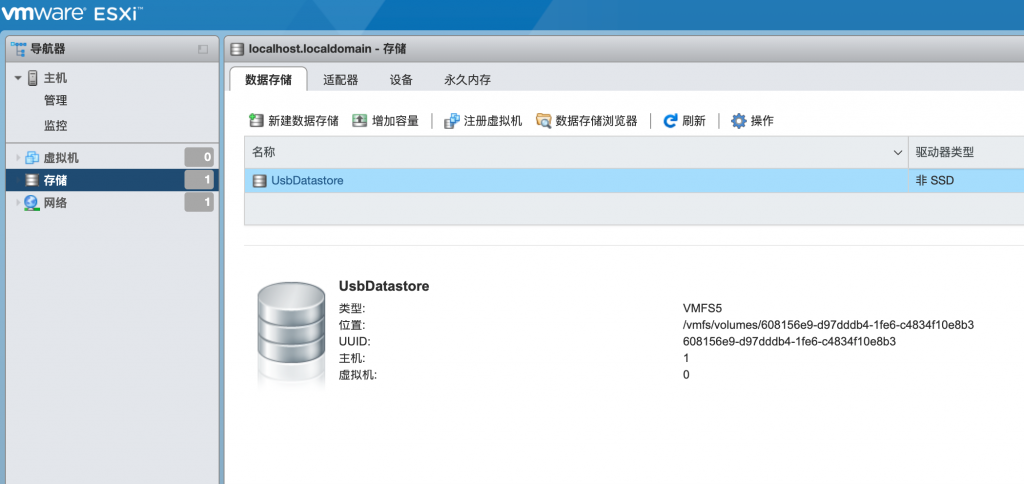Image resolution: width=1024 pixels, height=484 pixels.
Task: Click the 主机: label in details
Action: tap(352, 358)
